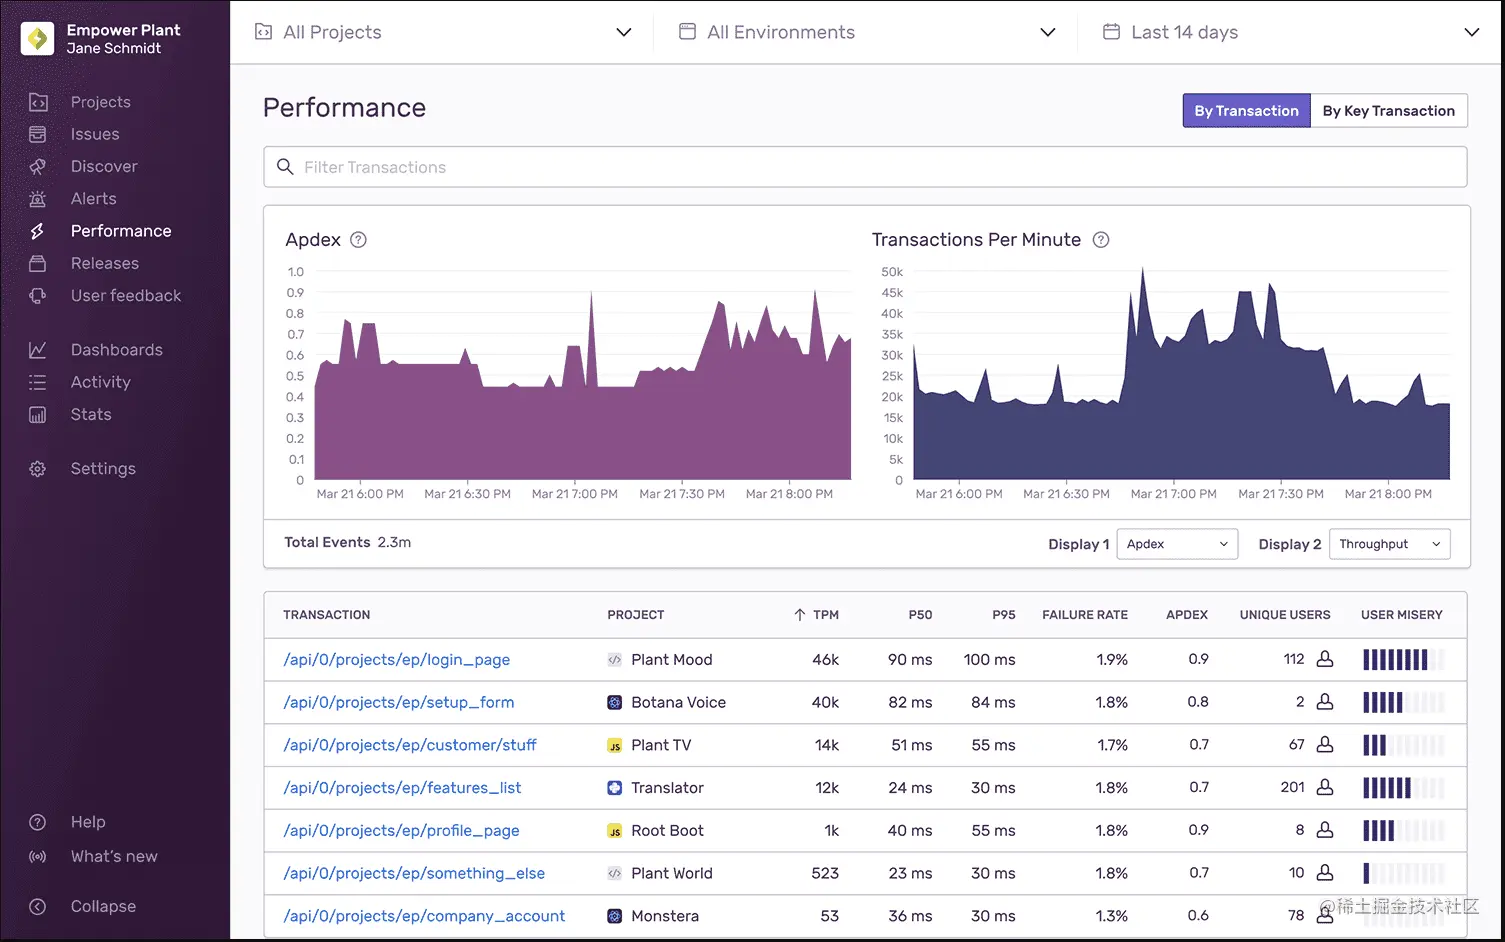Click the Empower Plant organization logo
Screen dimensions: 1505x942
(x=37, y=38)
